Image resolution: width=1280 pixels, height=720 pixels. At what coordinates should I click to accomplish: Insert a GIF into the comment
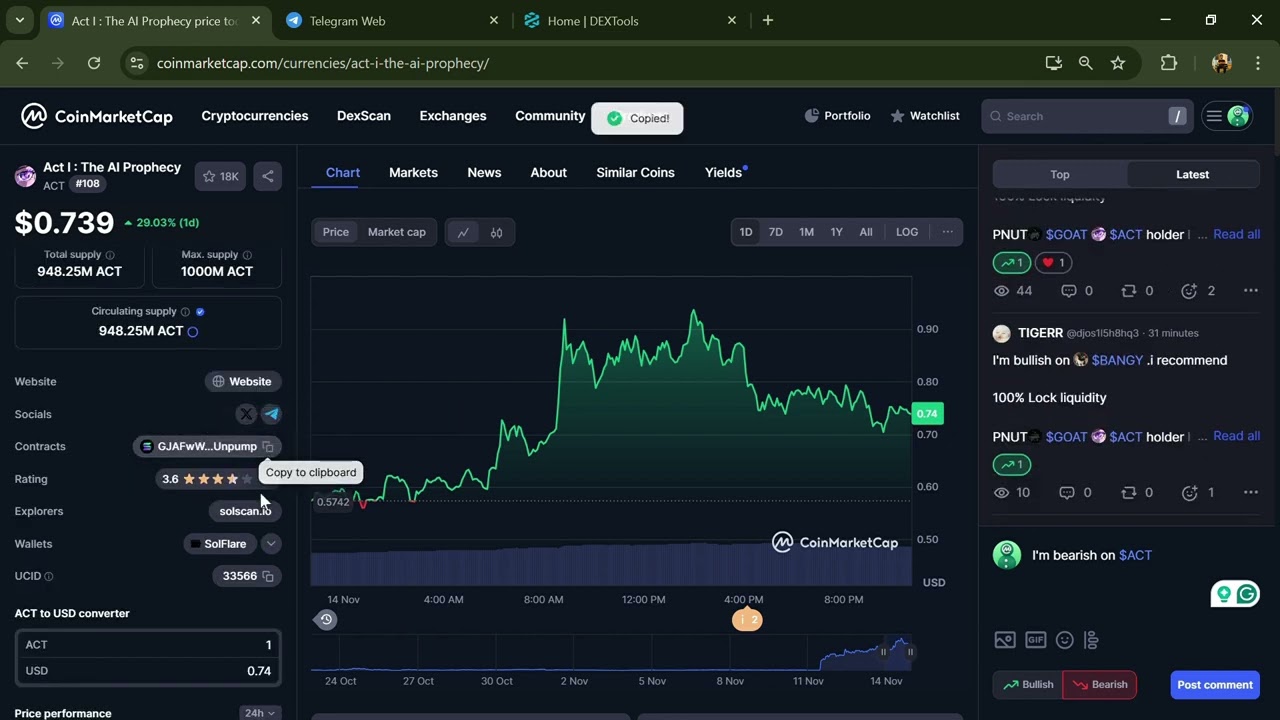(1035, 640)
